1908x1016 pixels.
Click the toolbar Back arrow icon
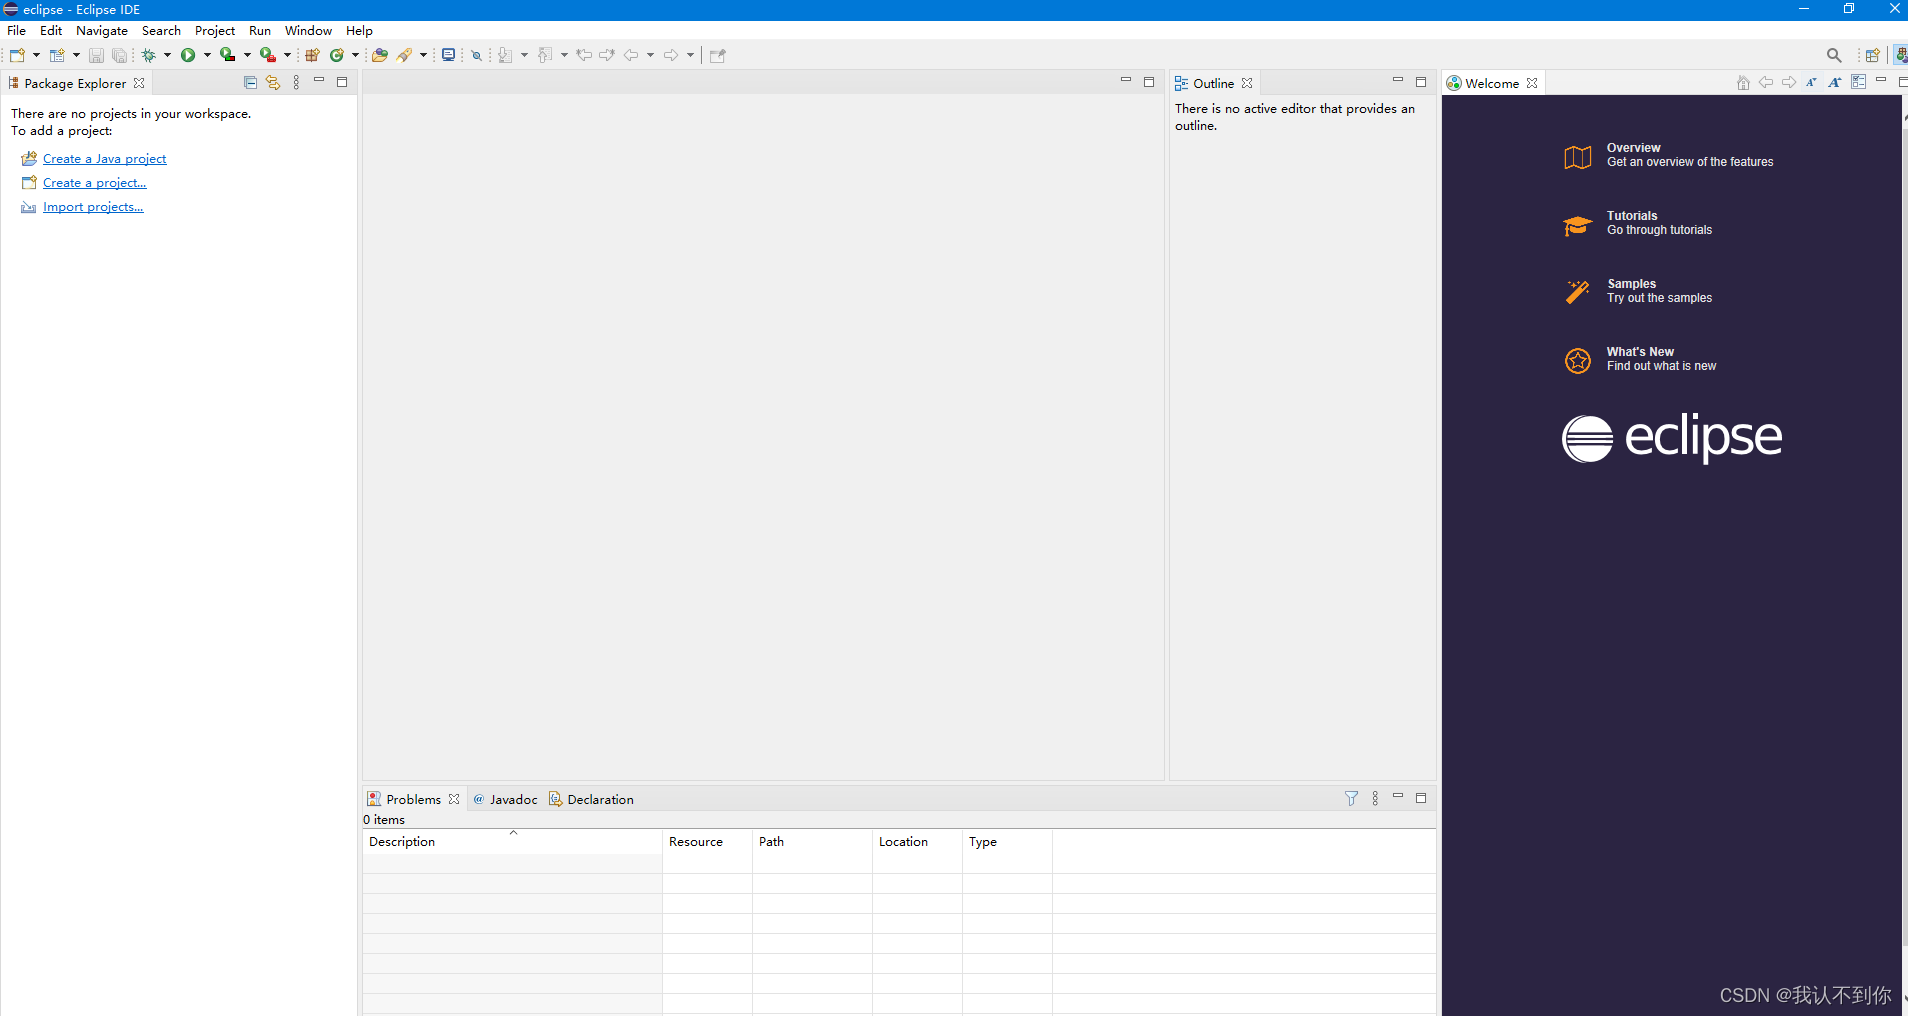[x=631, y=55]
